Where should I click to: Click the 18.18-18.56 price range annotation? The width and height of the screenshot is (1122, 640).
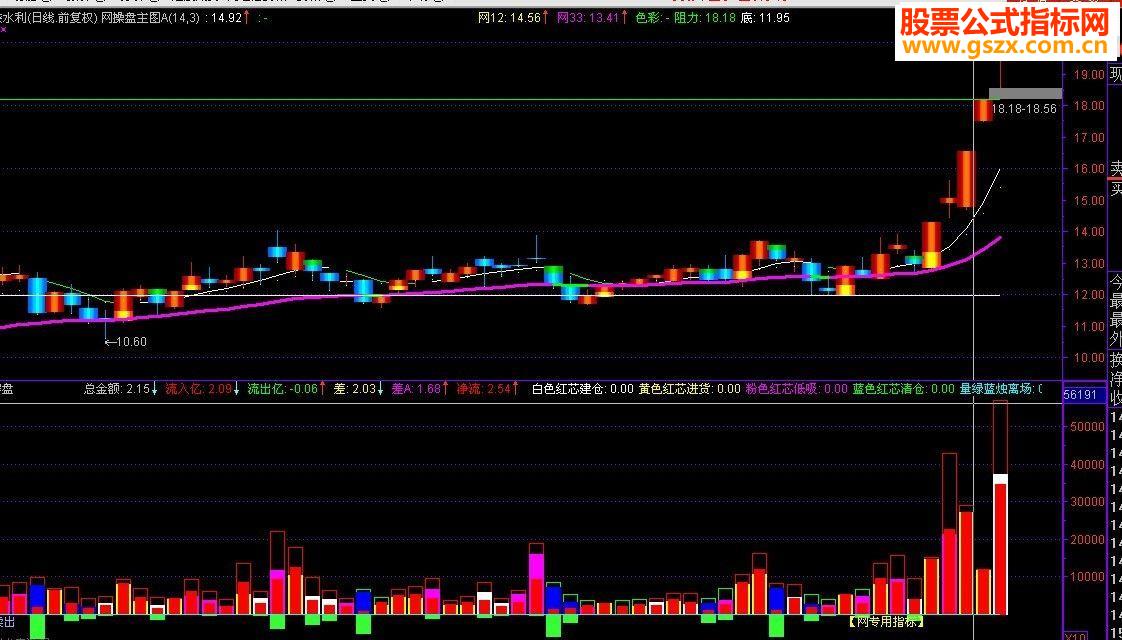click(1025, 109)
